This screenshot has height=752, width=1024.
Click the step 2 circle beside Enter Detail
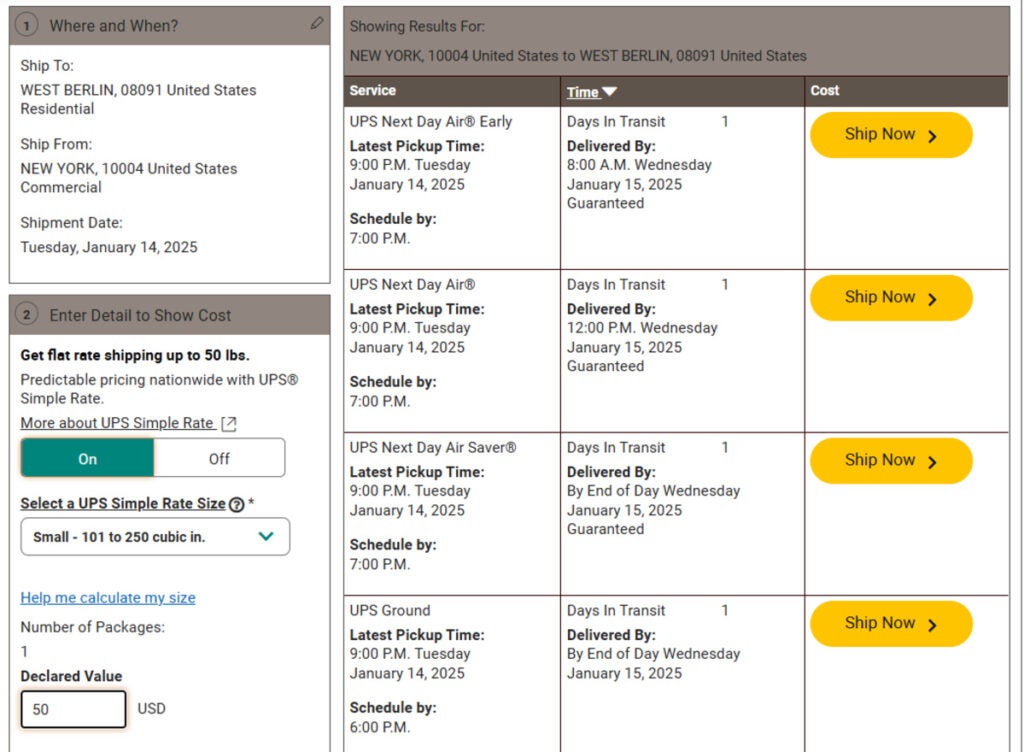25,312
